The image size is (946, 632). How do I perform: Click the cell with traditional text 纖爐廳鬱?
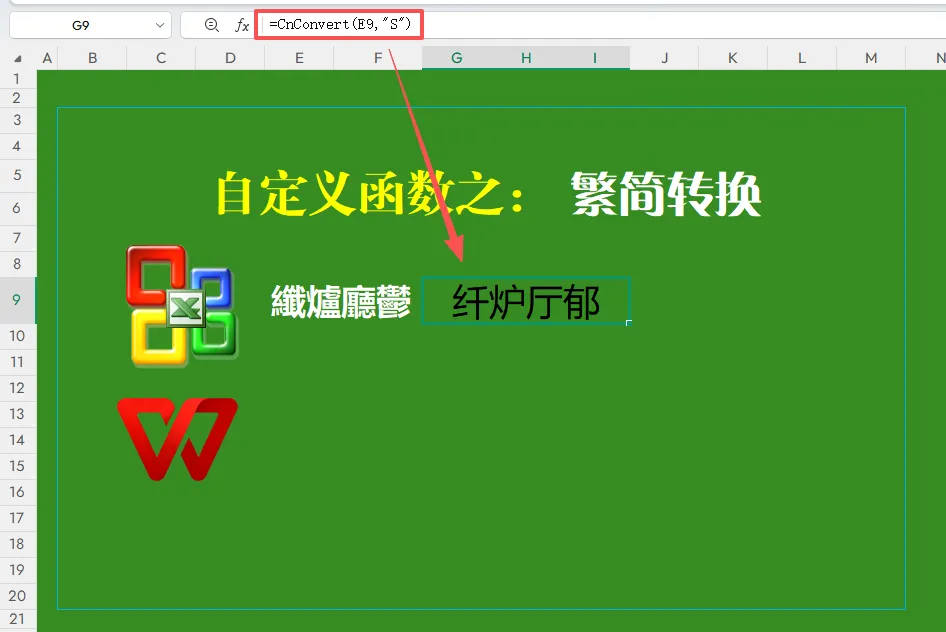point(341,301)
